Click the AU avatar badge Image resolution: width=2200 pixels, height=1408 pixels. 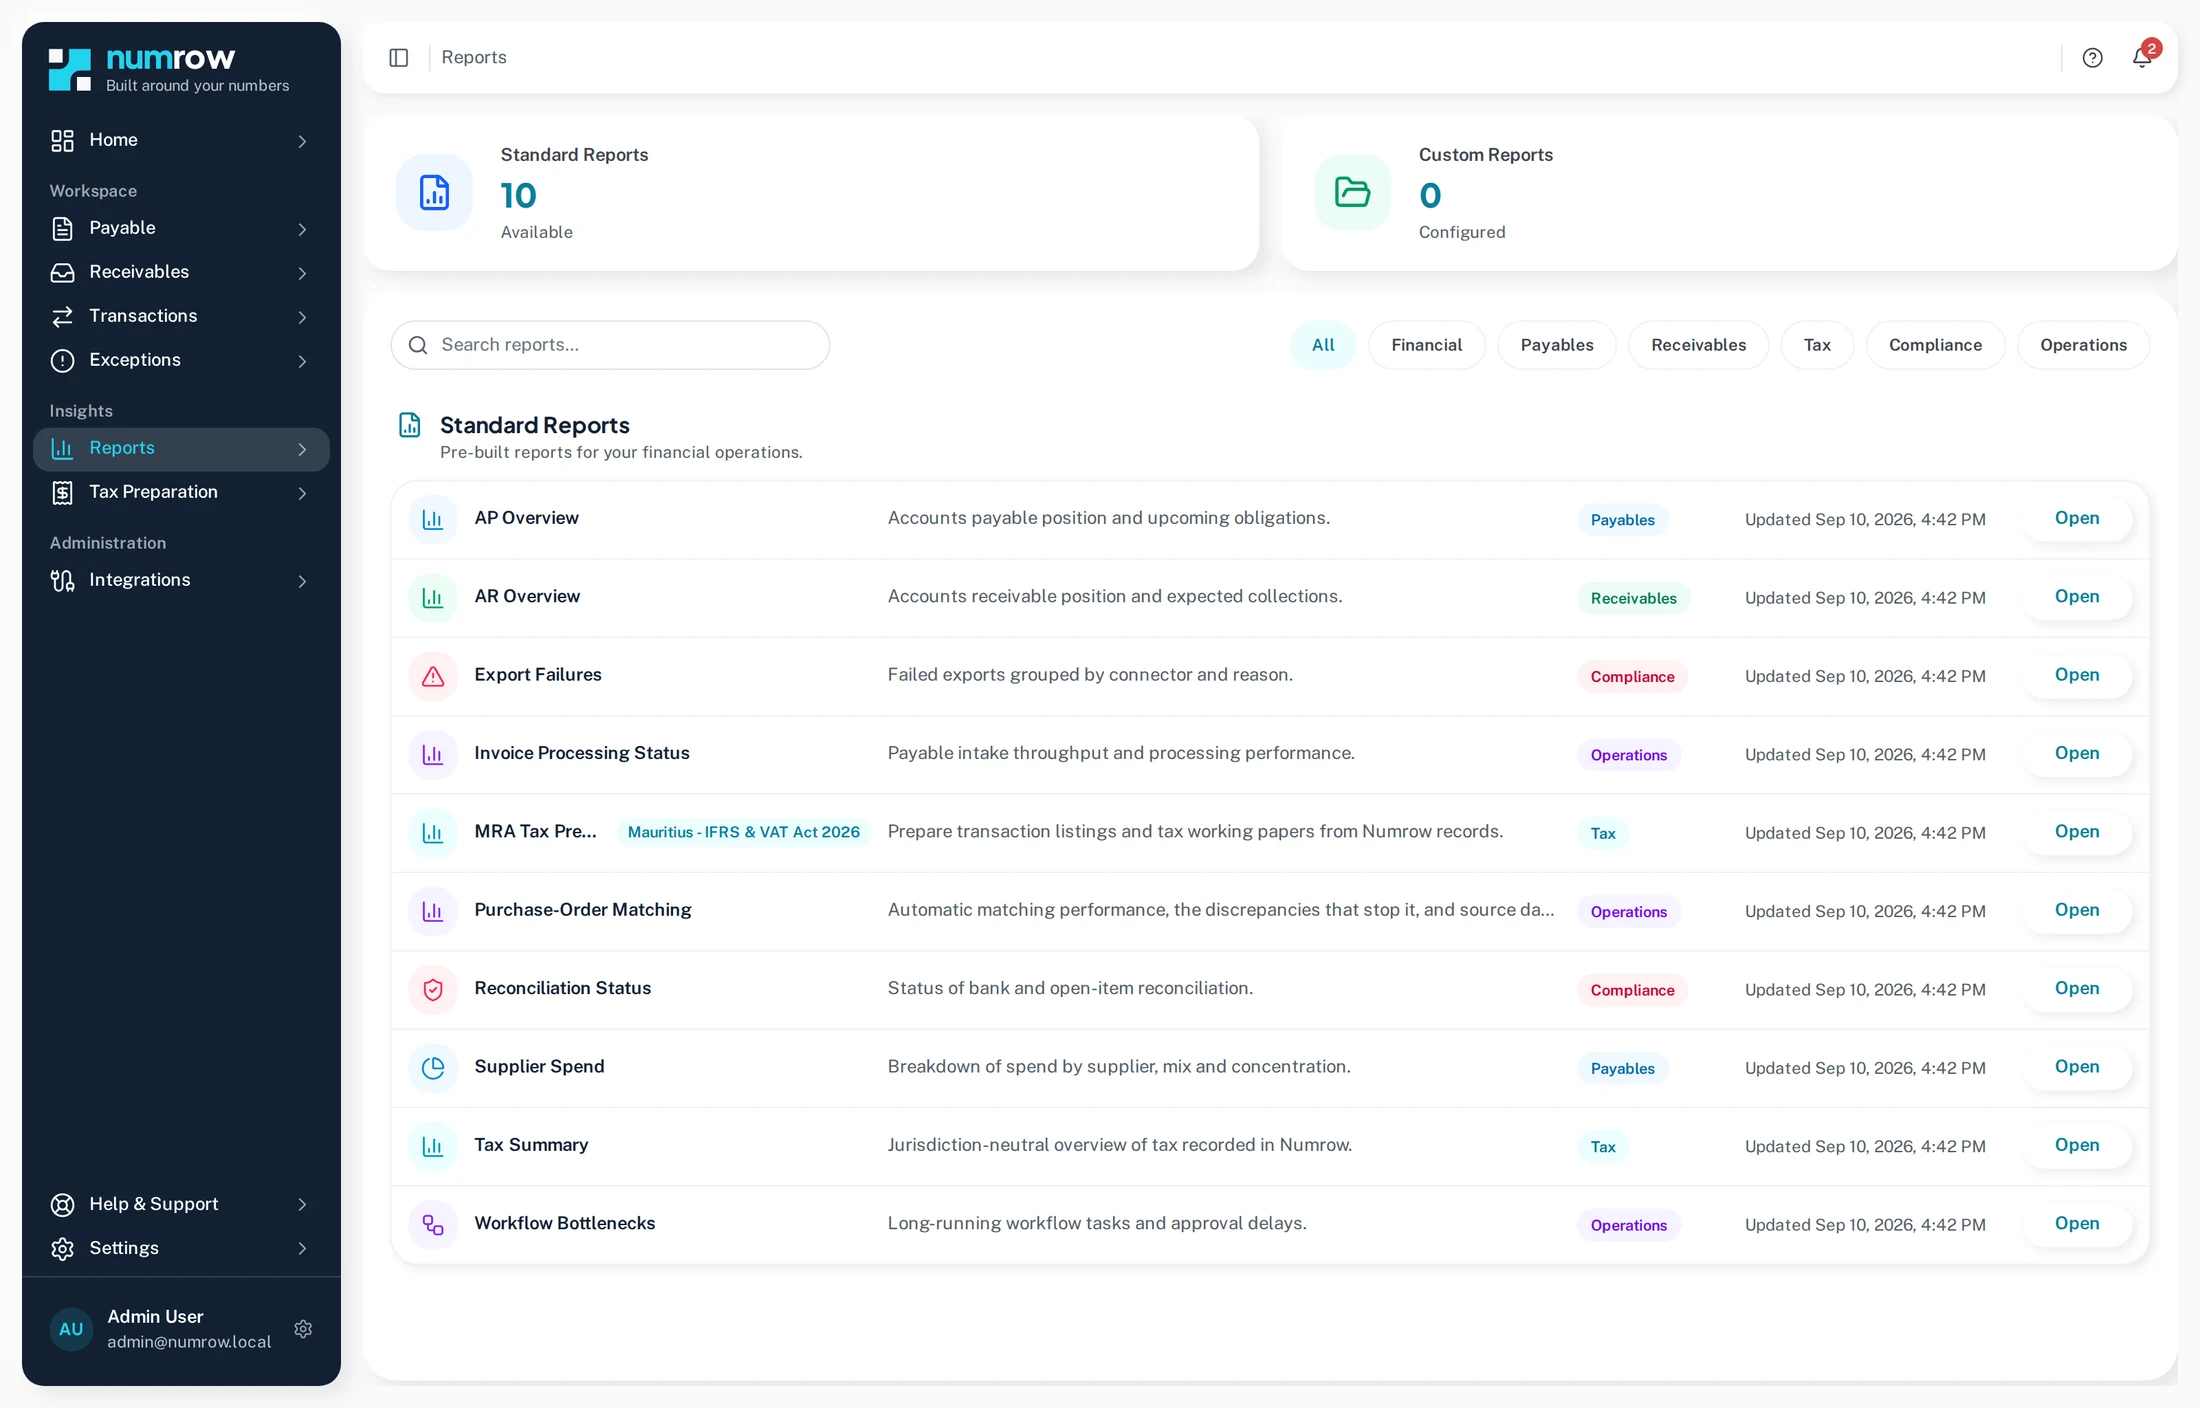coord(71,1329)
